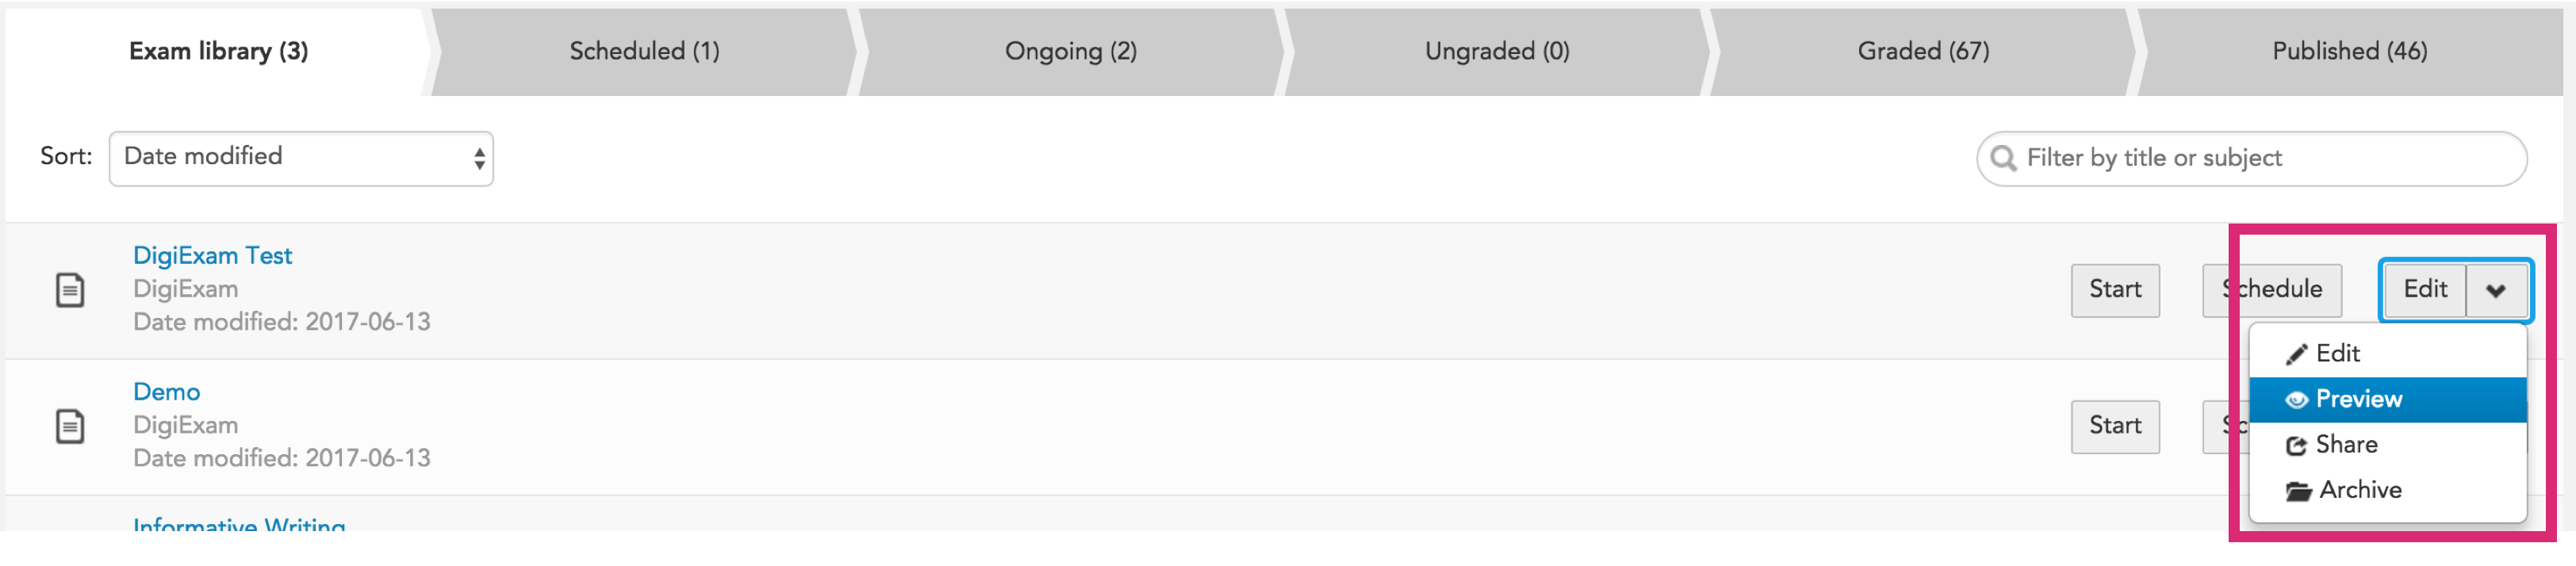Click the document icon beside DigiExam Test

pos(69,290)
